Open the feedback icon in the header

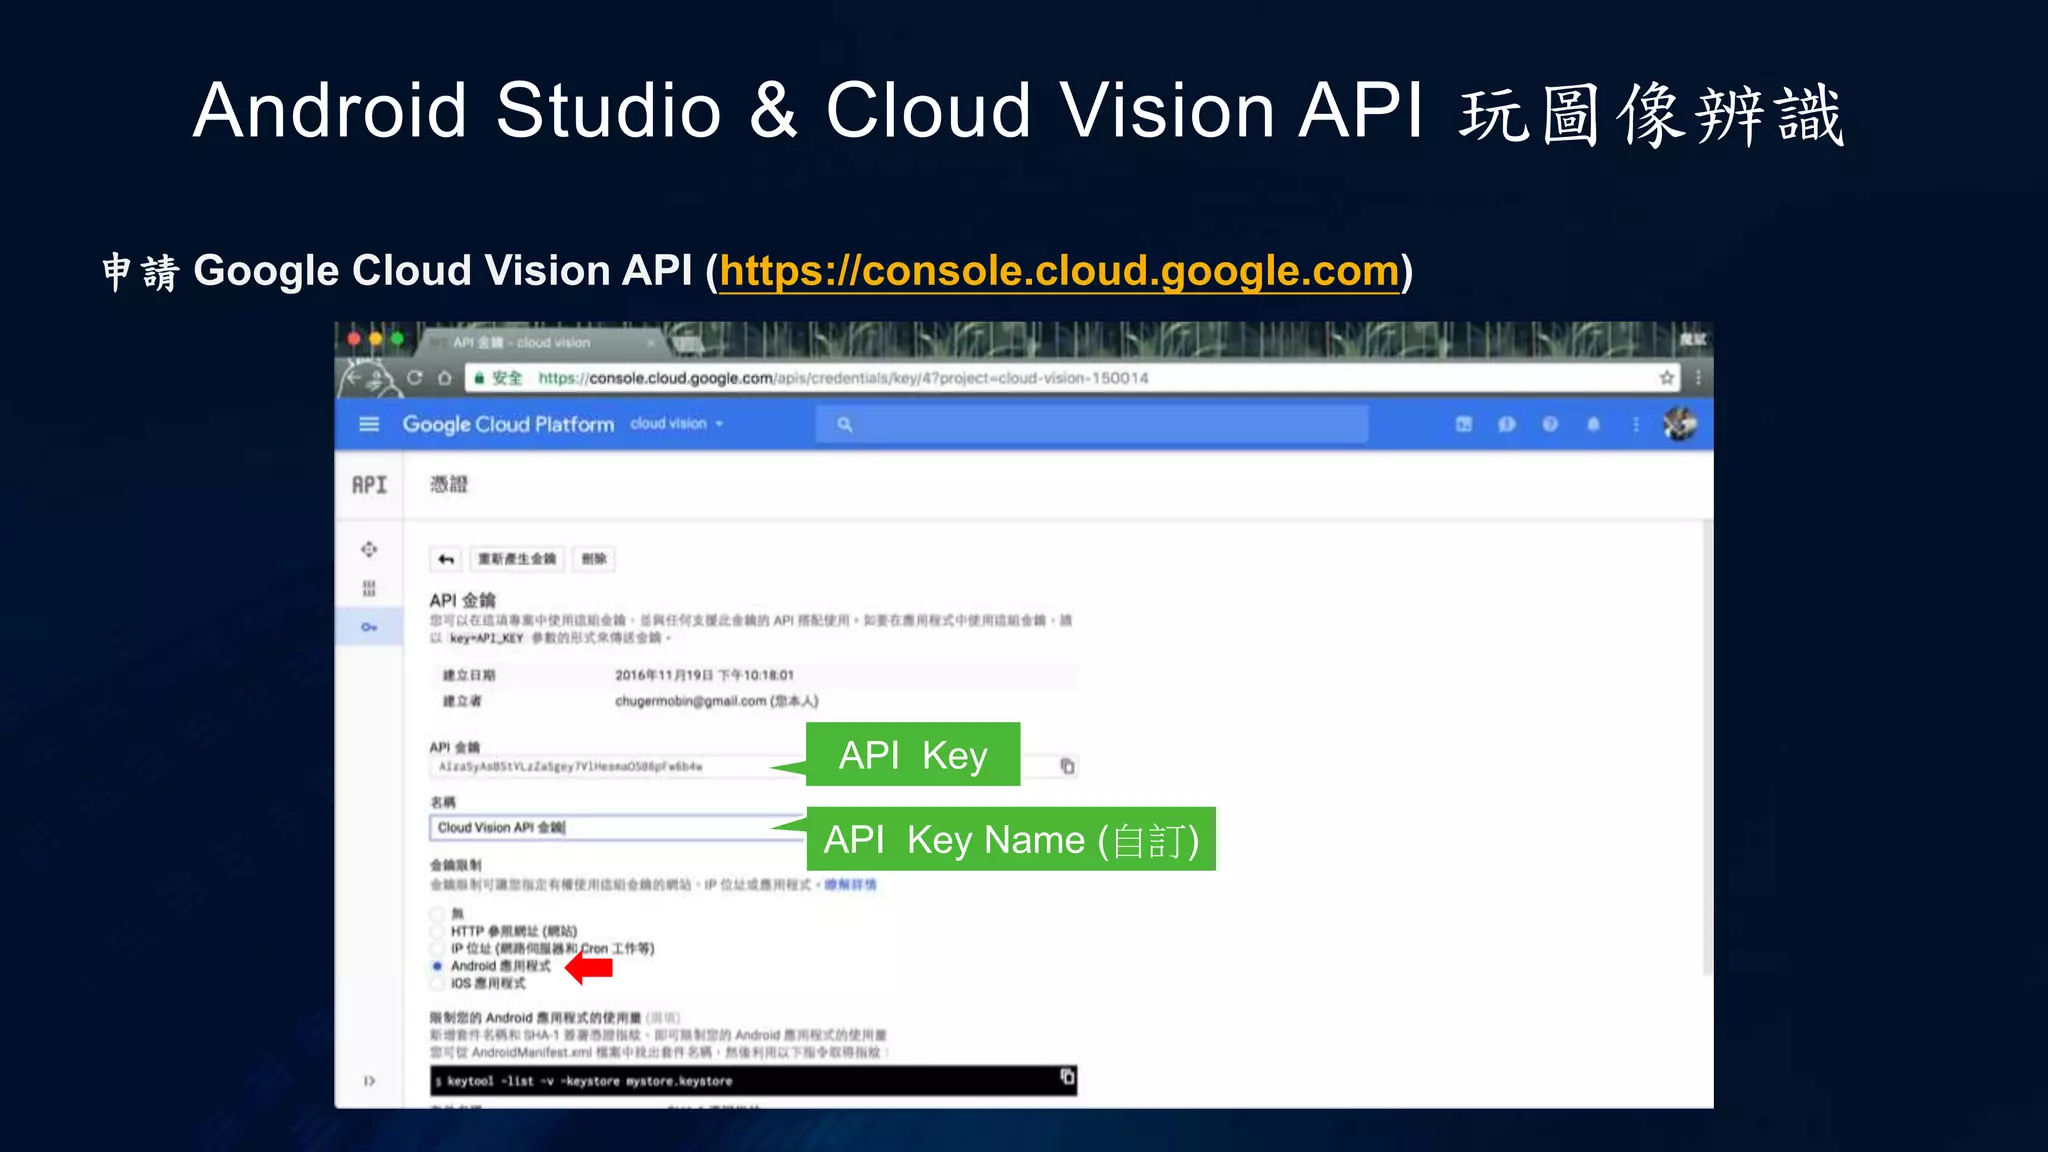[1507, 424]
